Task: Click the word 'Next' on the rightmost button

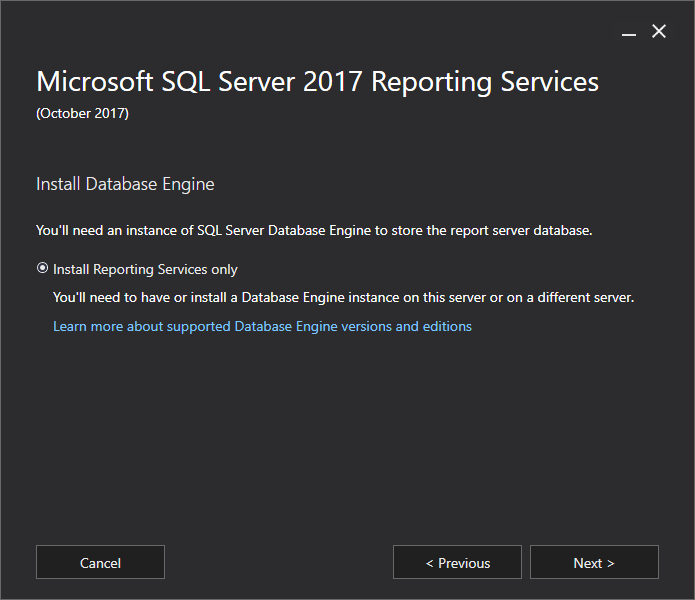Action: click(588, 563)
